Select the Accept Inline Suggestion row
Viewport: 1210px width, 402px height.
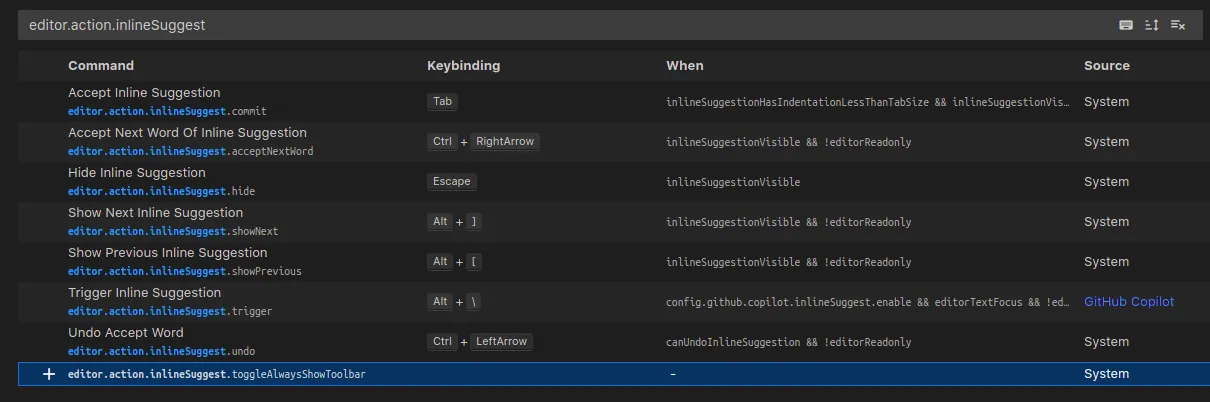144,93
